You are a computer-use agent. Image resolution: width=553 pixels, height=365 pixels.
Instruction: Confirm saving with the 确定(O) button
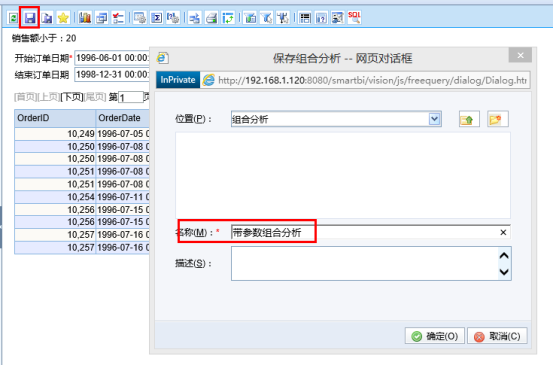(x=434, y=336)
